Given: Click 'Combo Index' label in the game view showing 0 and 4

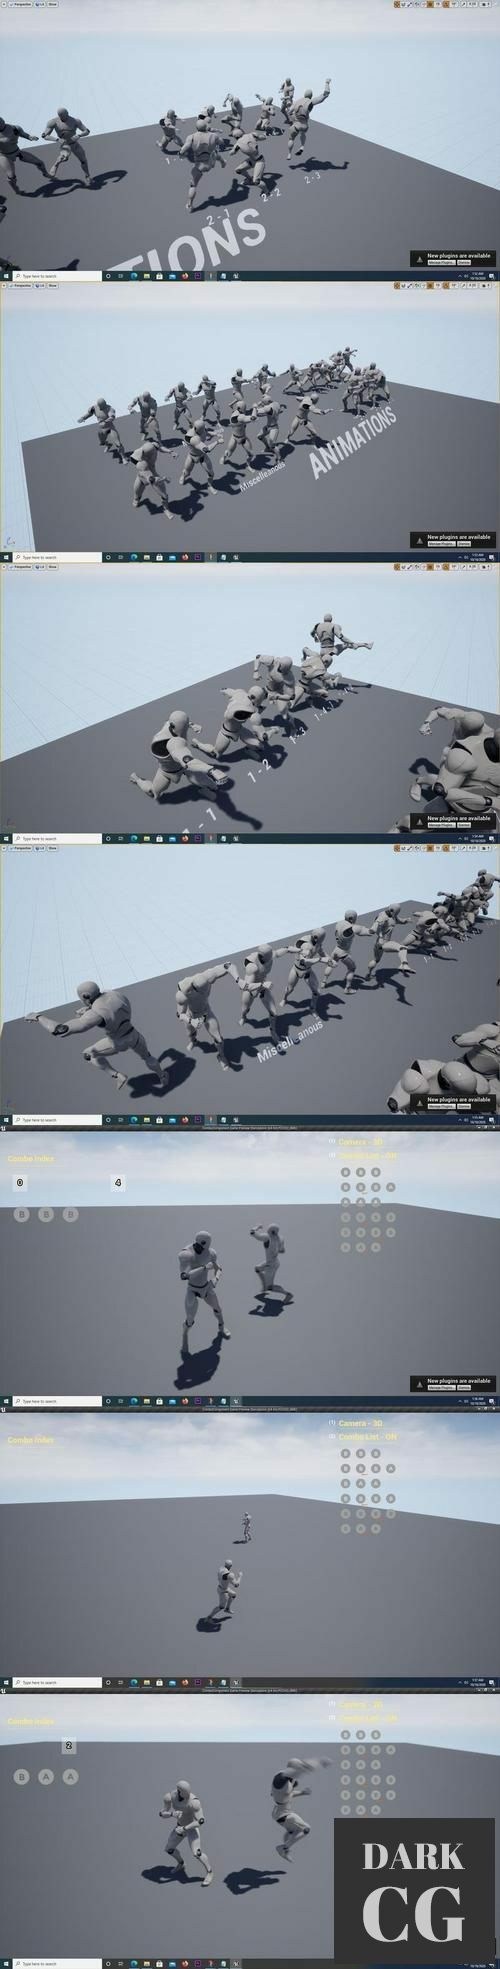Looking at the screenshot, I should pos(31,1159).
